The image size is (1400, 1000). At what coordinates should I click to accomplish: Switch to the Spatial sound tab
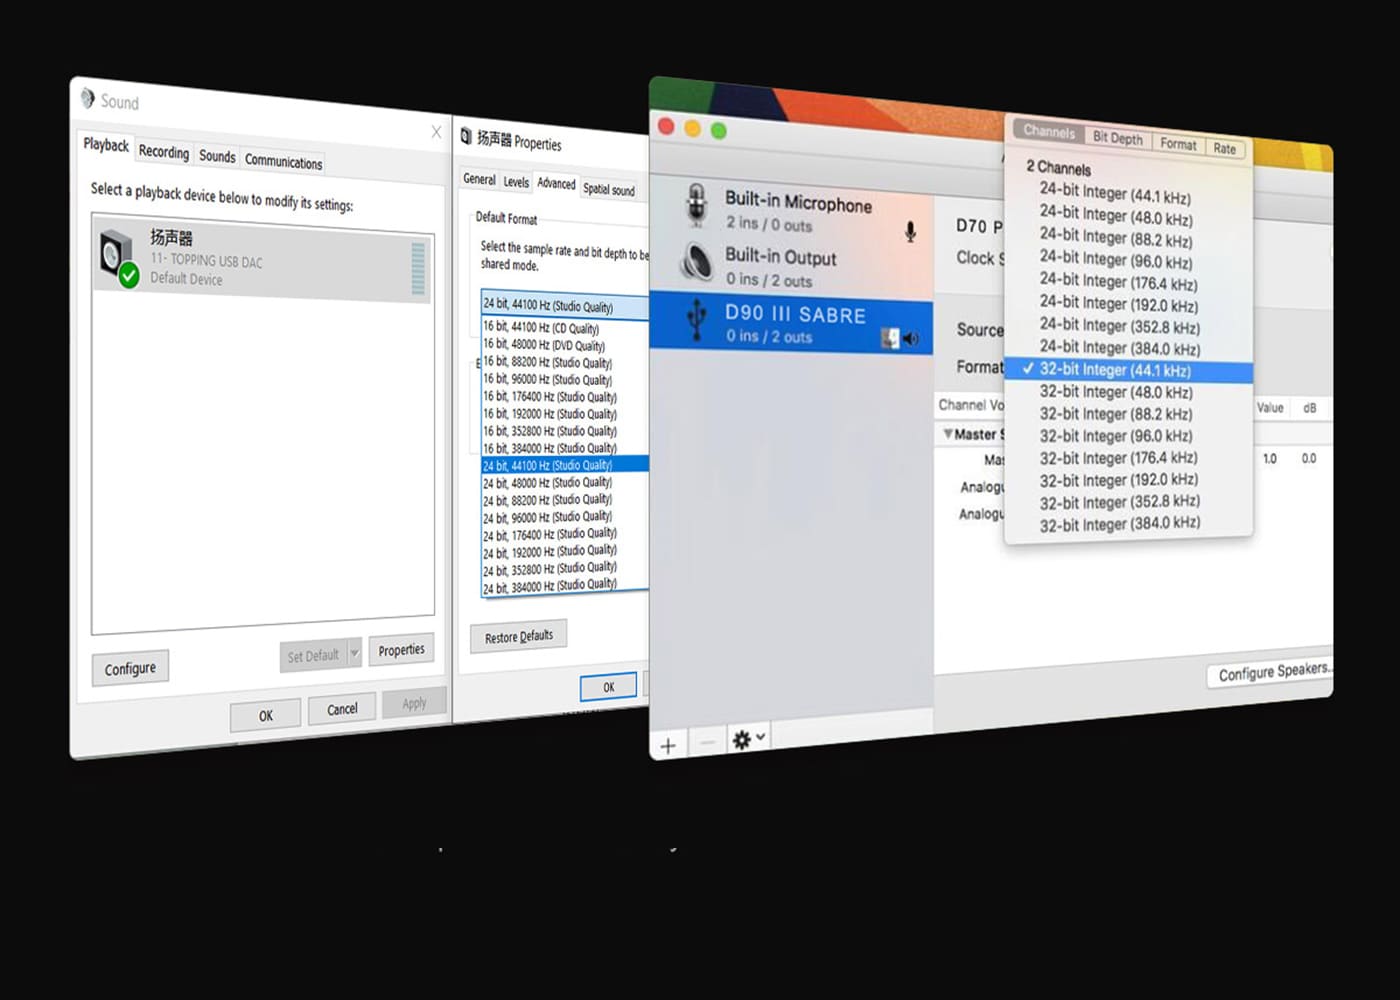[x=609, y=189]
